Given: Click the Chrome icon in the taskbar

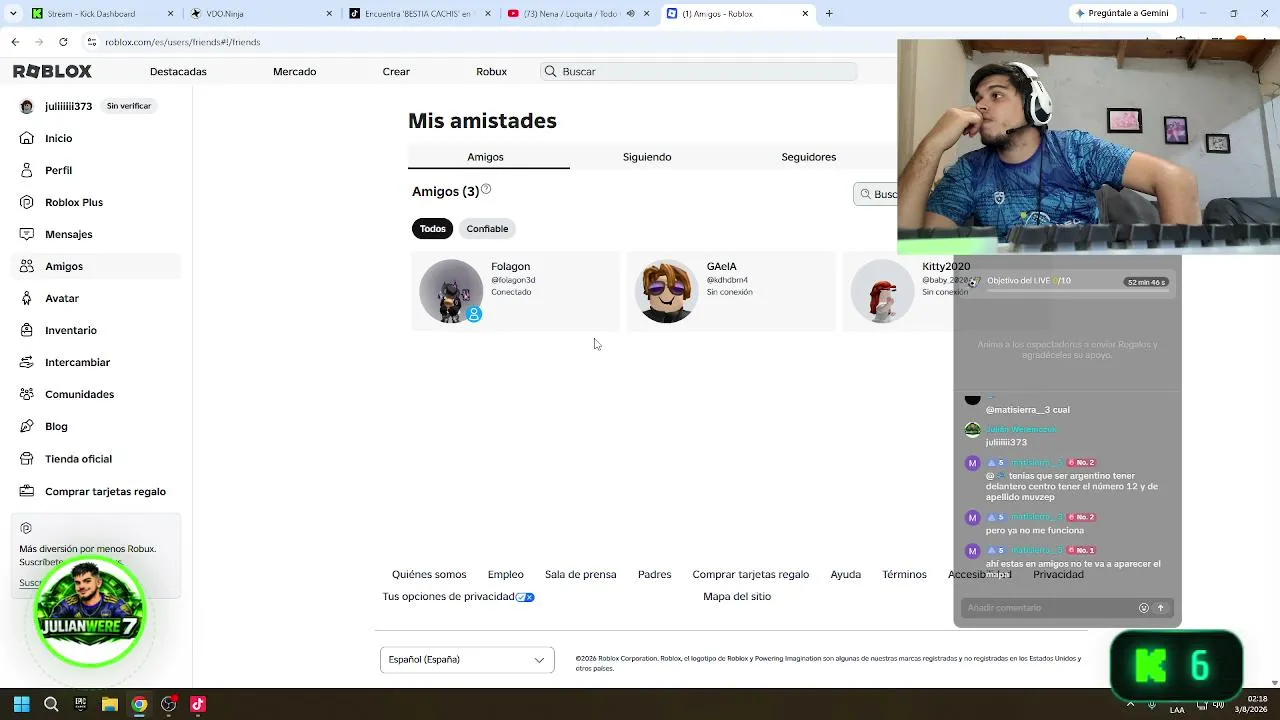Looking at the screenshot, I should pyautogui.click(x=139, y=704).
